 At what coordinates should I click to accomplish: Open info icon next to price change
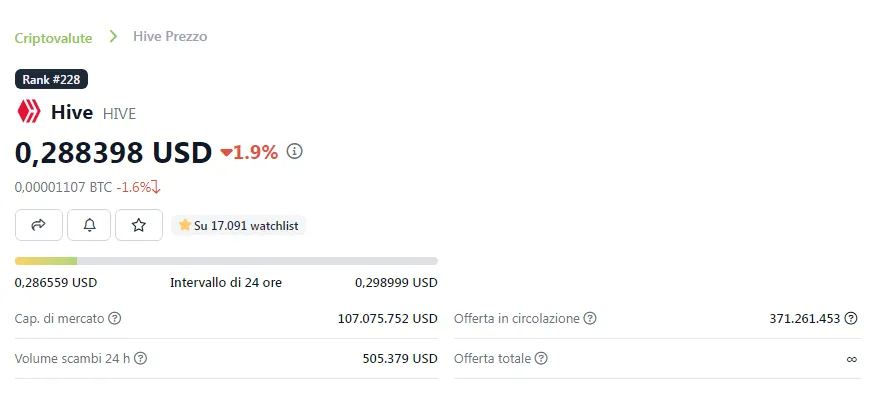(294, 151)
